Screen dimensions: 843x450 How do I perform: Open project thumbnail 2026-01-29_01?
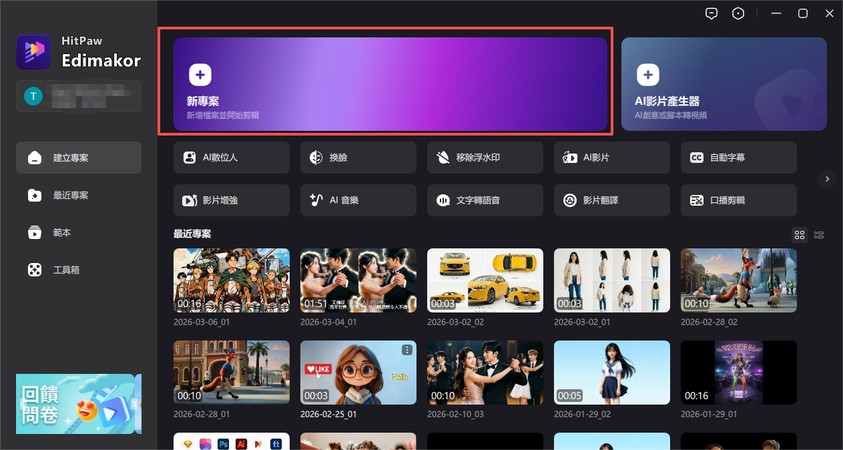pyautogui.click(x=739, y=372)
